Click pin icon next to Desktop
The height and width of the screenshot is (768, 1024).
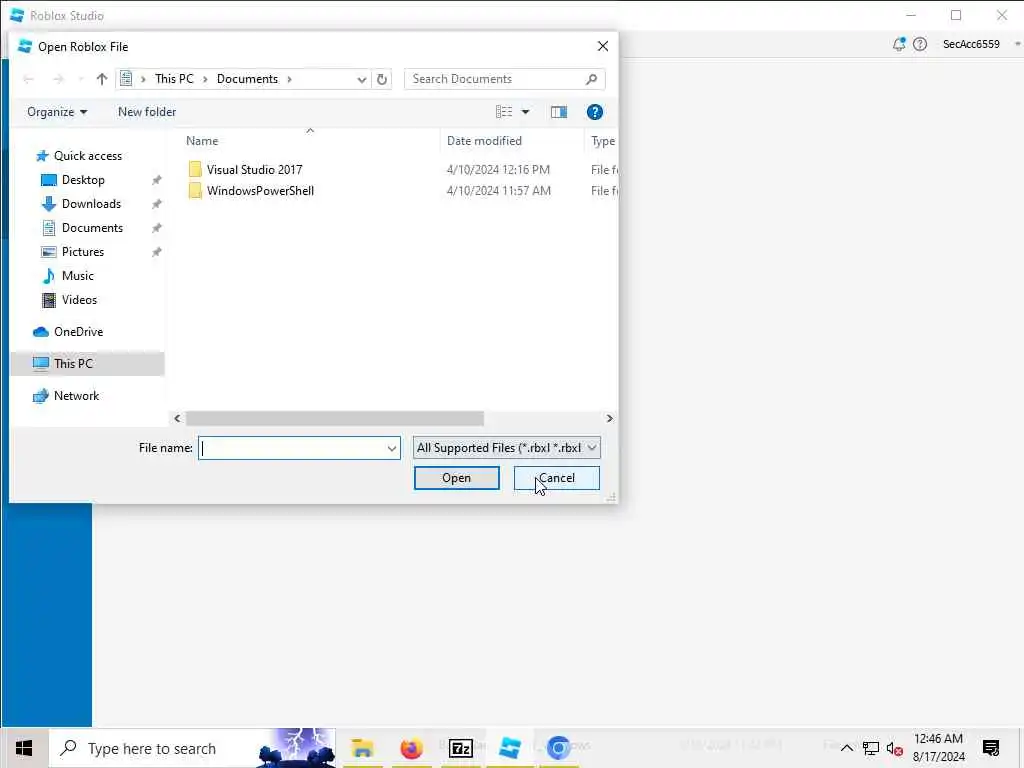156,180
